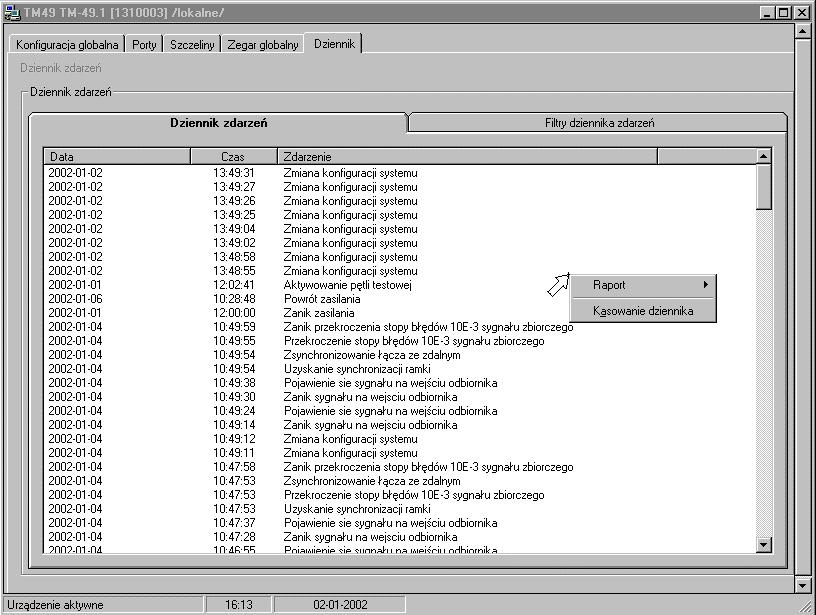The image size is (816, 615).
Task: Sort by the Zdarzenie column header
Action: point(467,157)
